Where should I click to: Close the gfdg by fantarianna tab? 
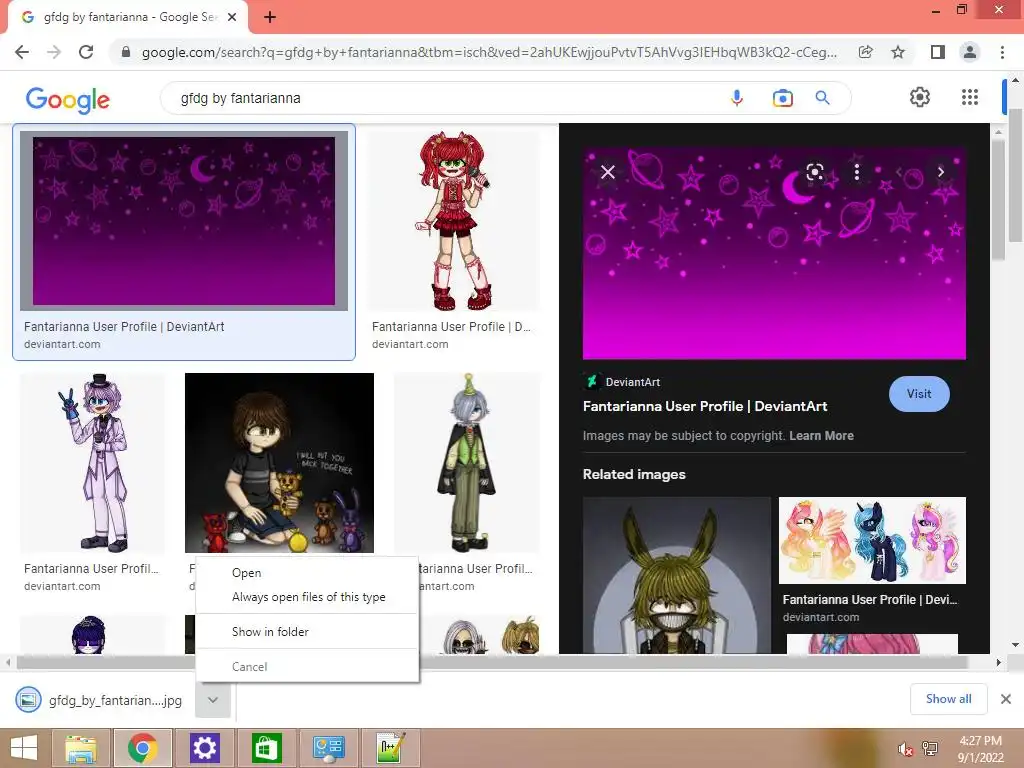(x=232, y=17)
